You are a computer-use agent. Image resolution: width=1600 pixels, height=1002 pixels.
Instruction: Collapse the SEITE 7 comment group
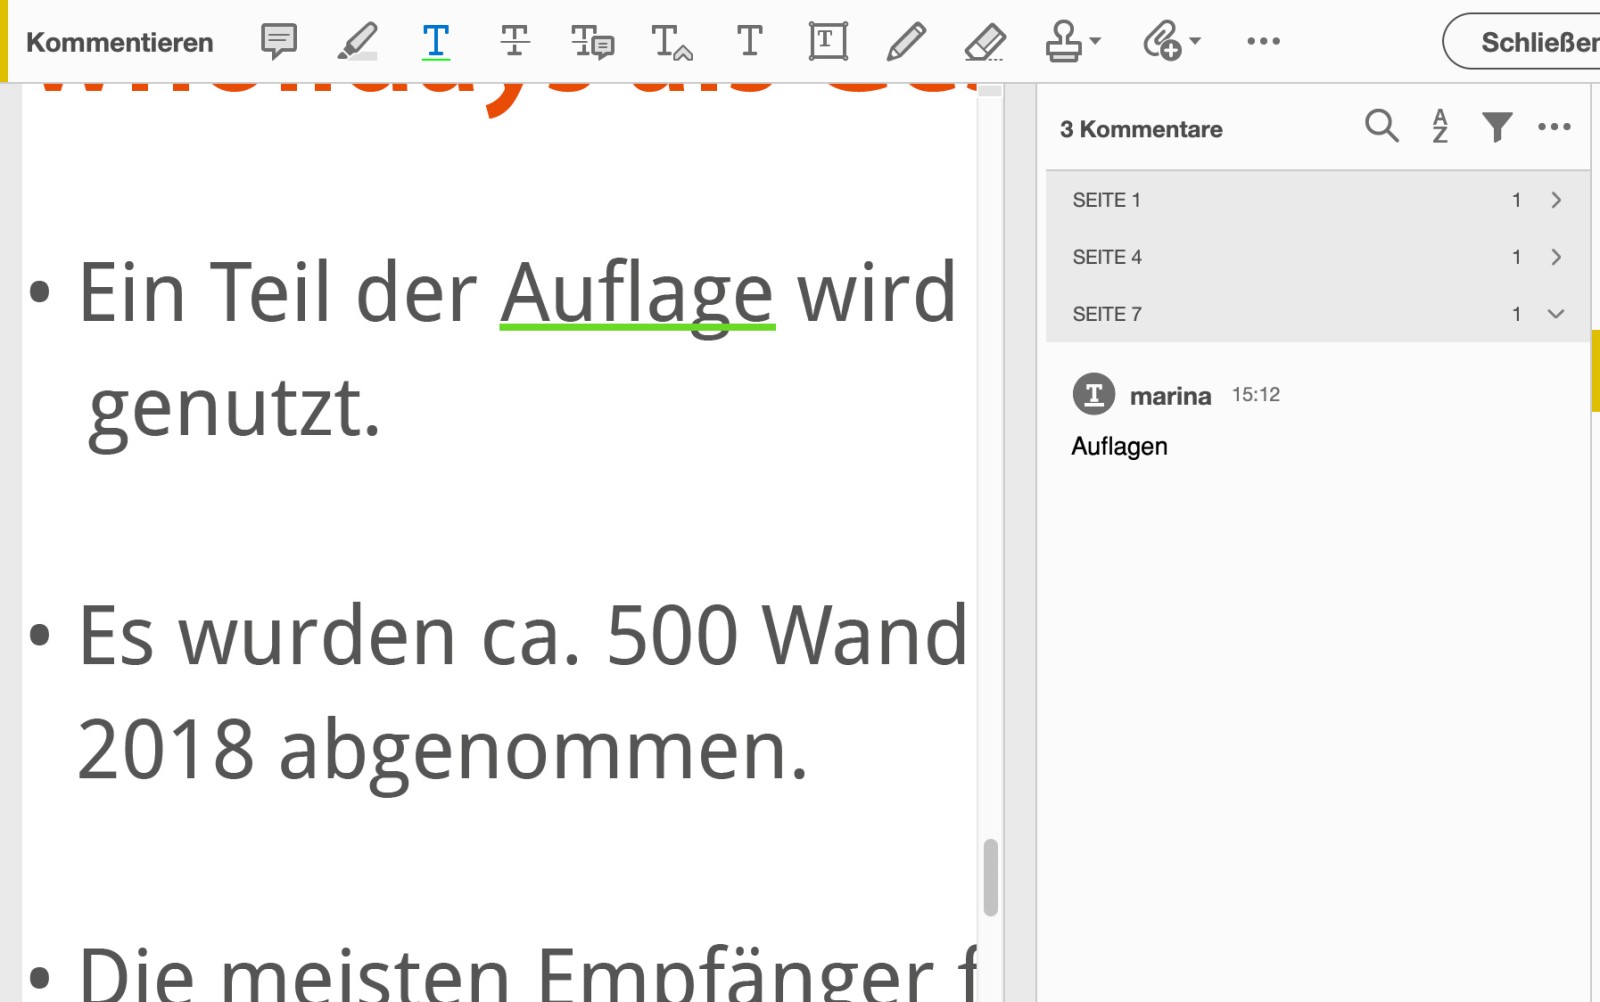point(1555,314)
